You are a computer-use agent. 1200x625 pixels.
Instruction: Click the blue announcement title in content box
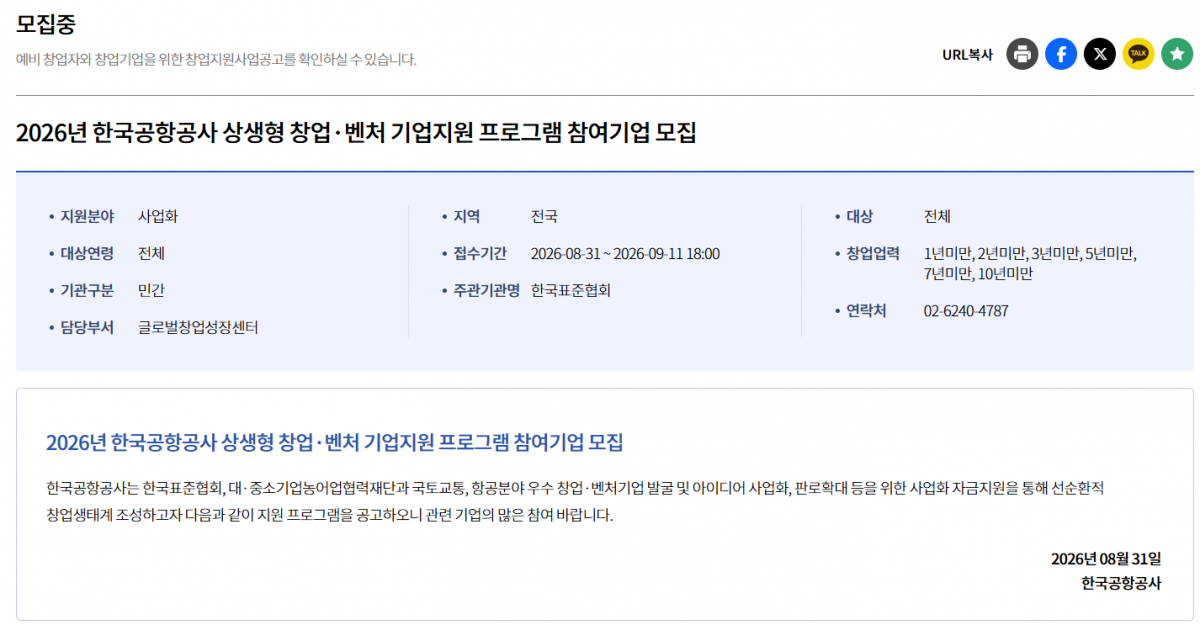coord(334,442)
